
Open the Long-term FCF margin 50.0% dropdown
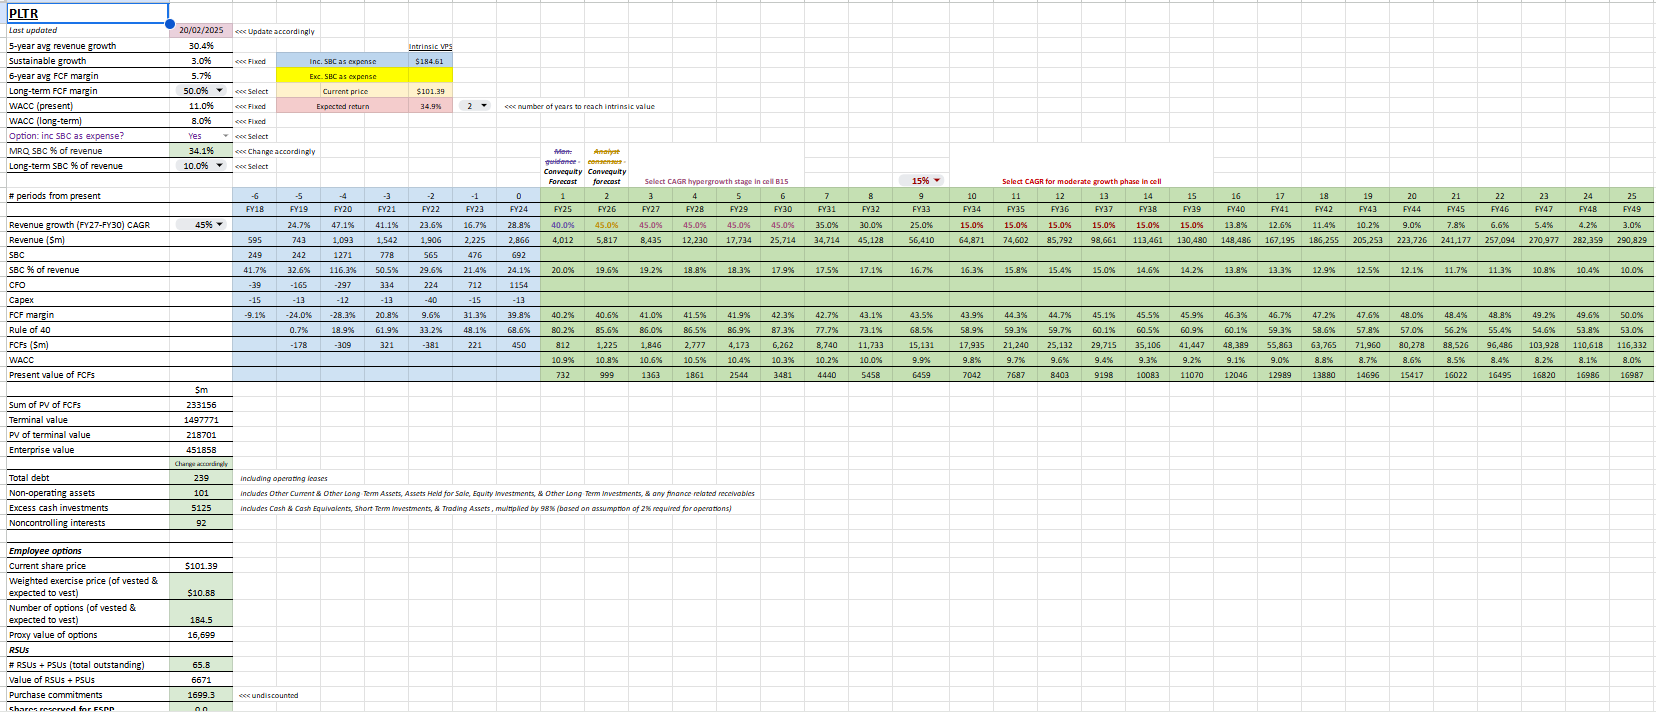pyautogui.click(x=219, y=91)
